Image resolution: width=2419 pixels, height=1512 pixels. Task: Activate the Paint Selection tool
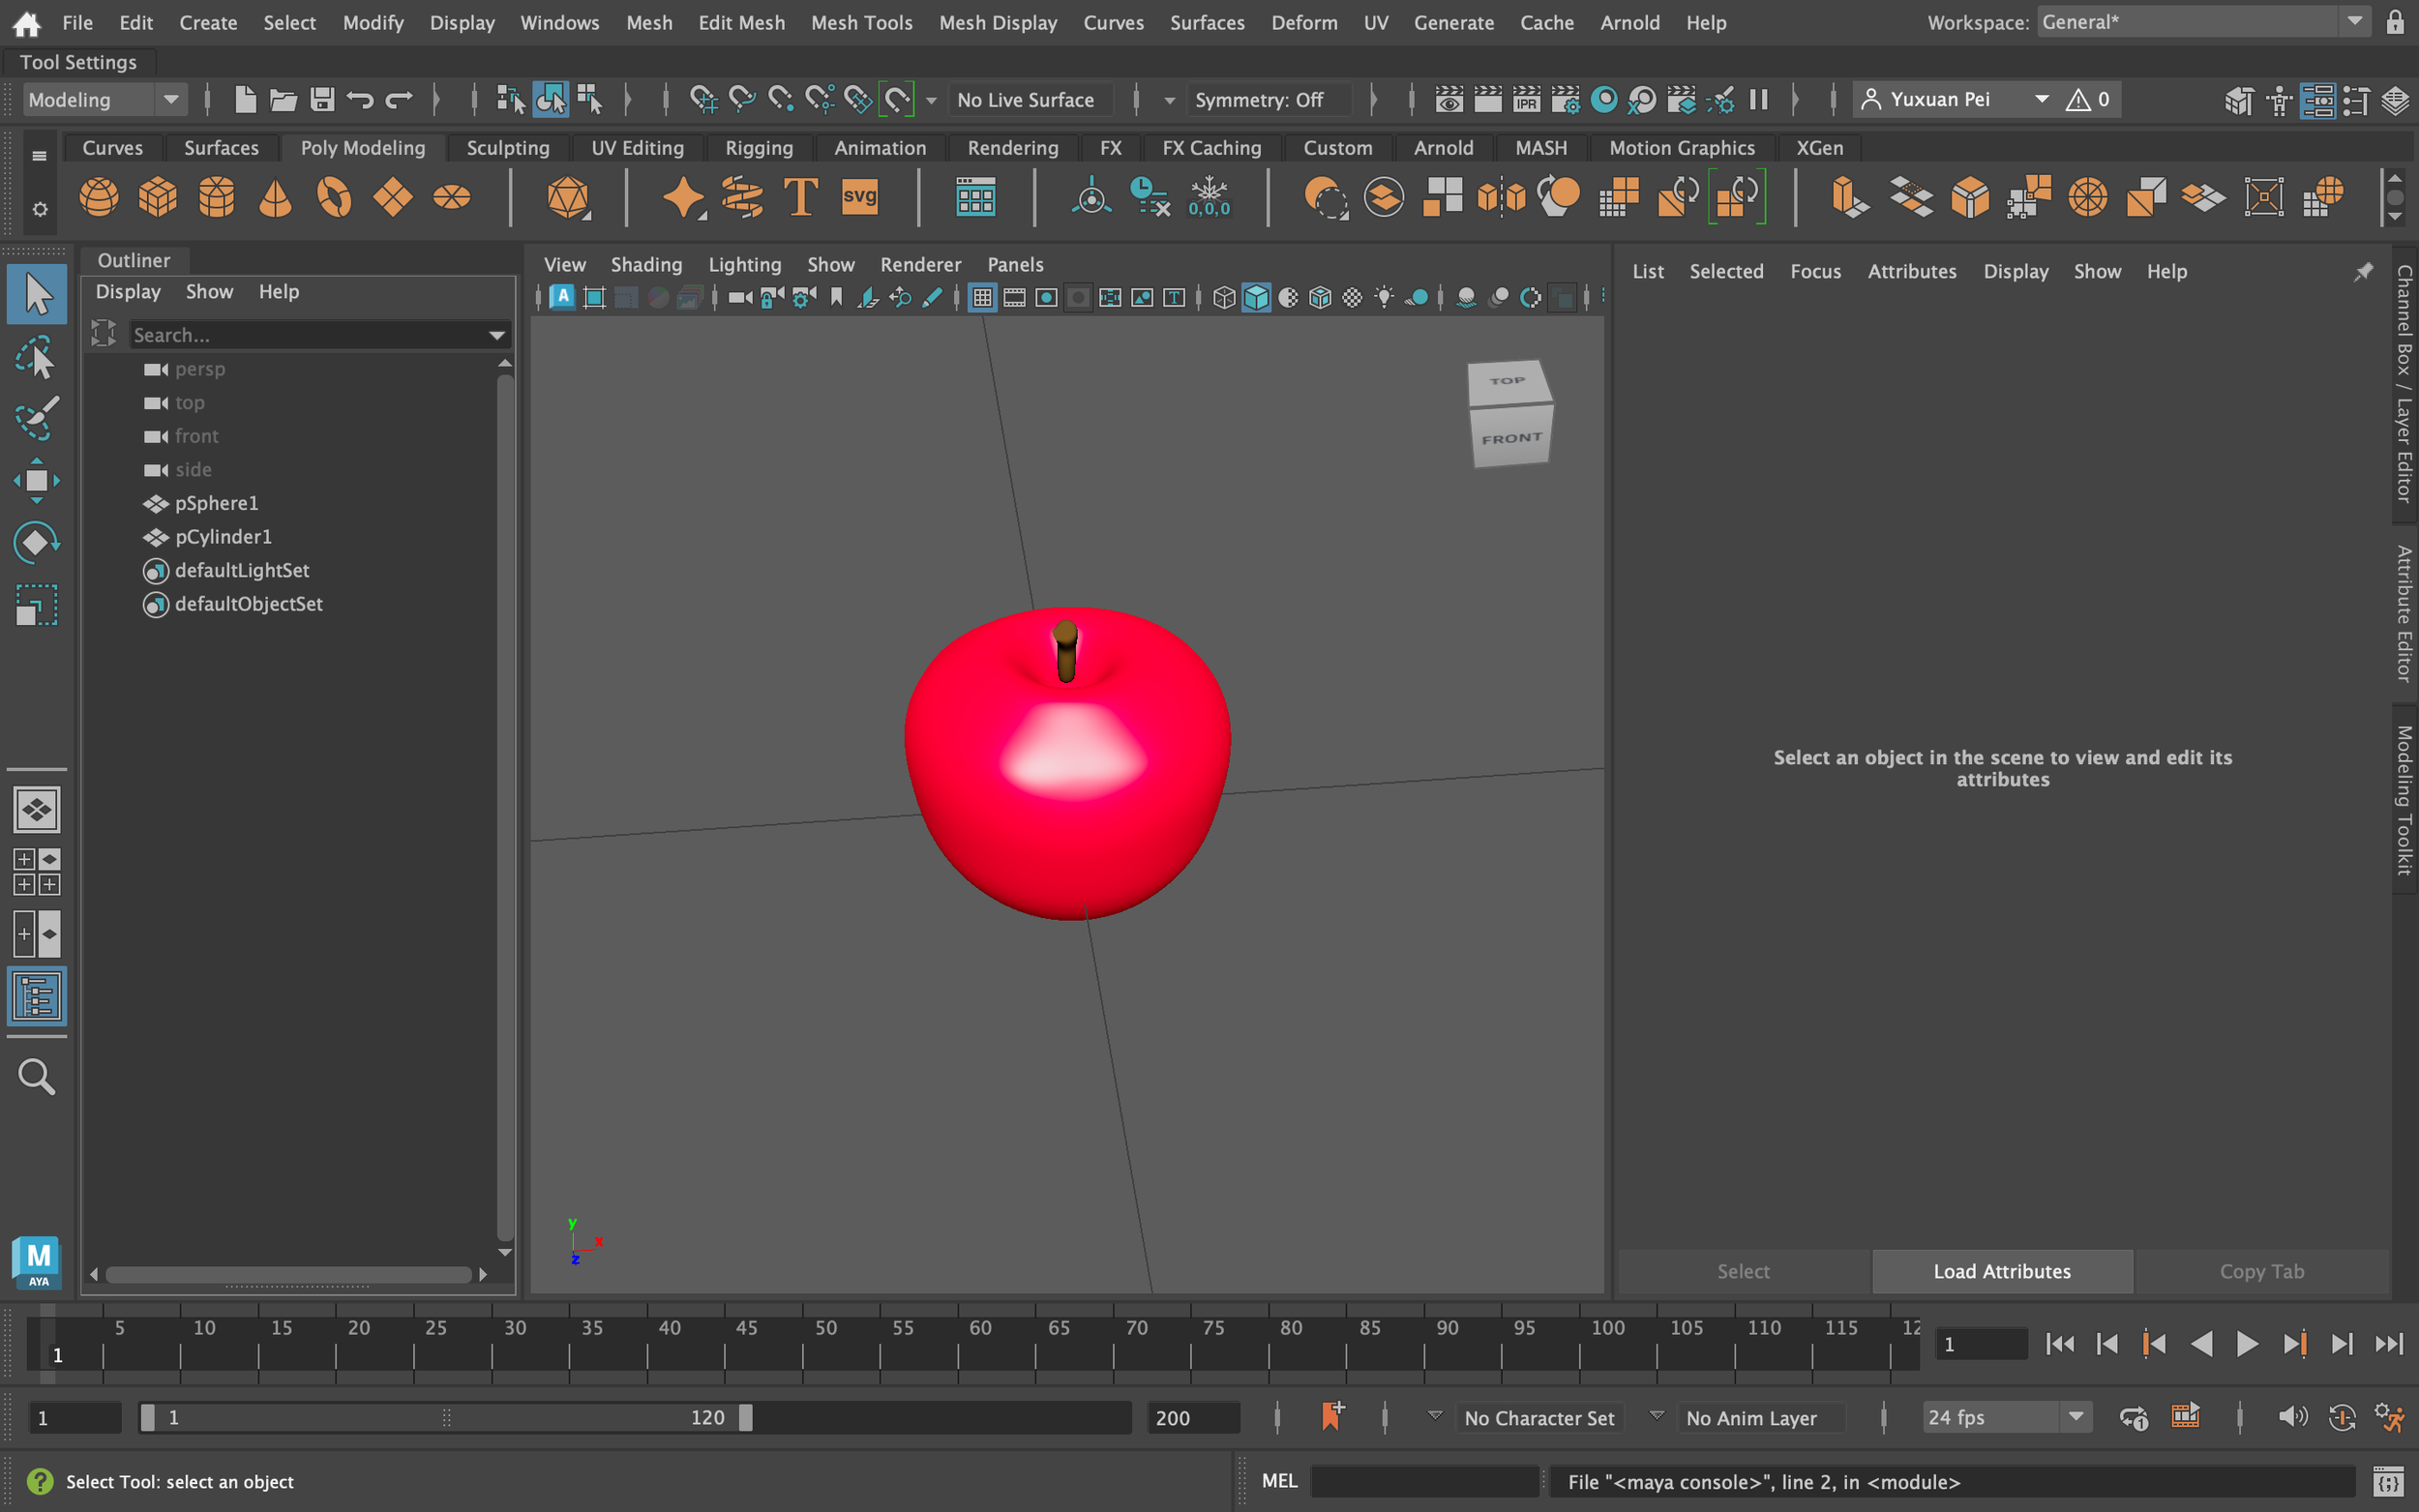(x=36, y=419)
